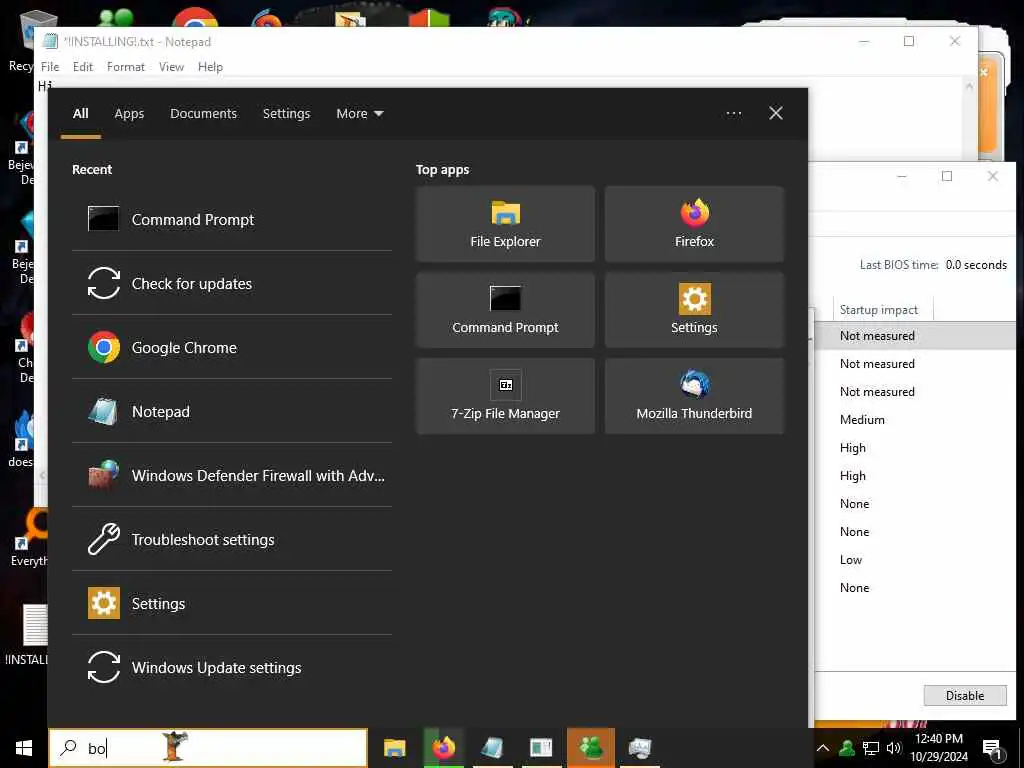Switch to the Apps search tab
The height and width of the screenshot is (768, 1024).
coord(129,114)
